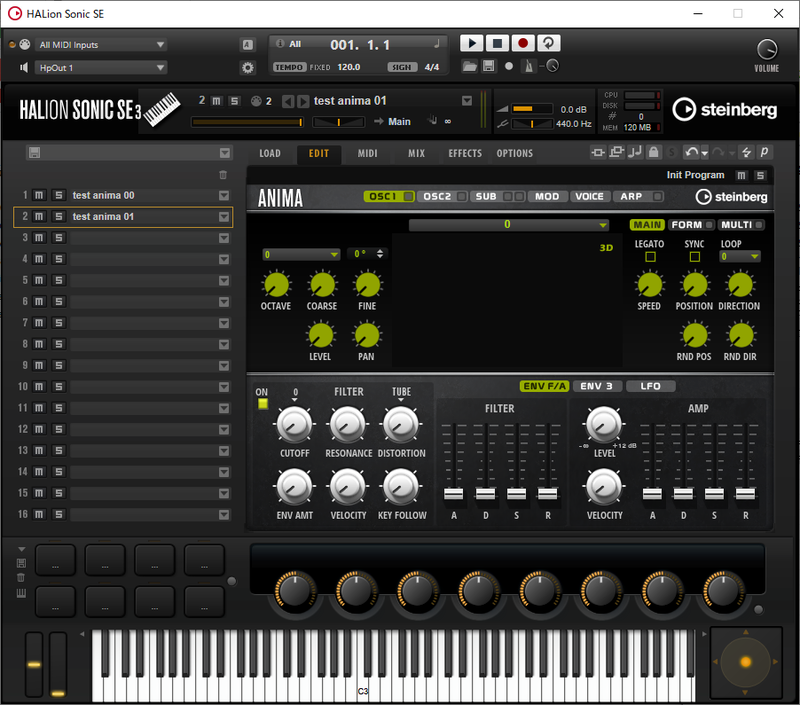Click the filter Attack fader

point(454,493)
